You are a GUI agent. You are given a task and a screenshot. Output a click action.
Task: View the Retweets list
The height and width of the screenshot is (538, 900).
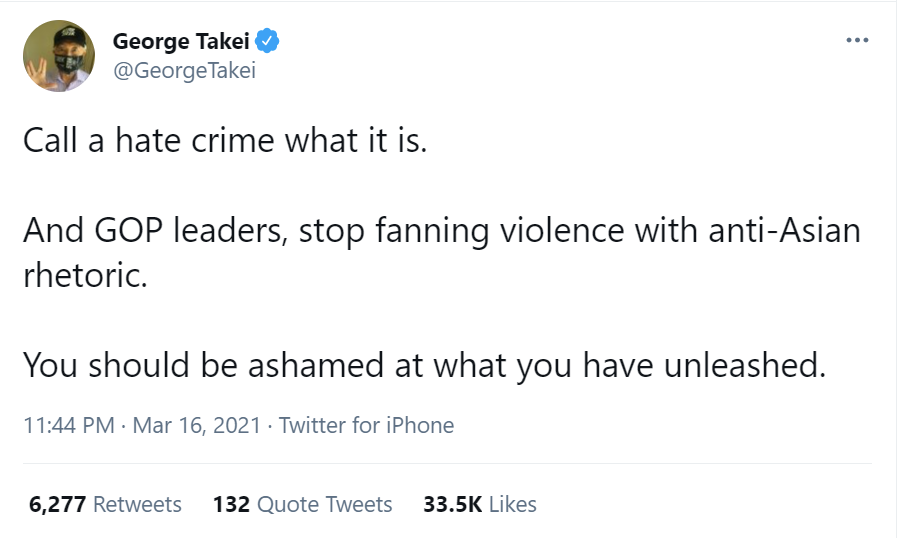coord(137,504)
